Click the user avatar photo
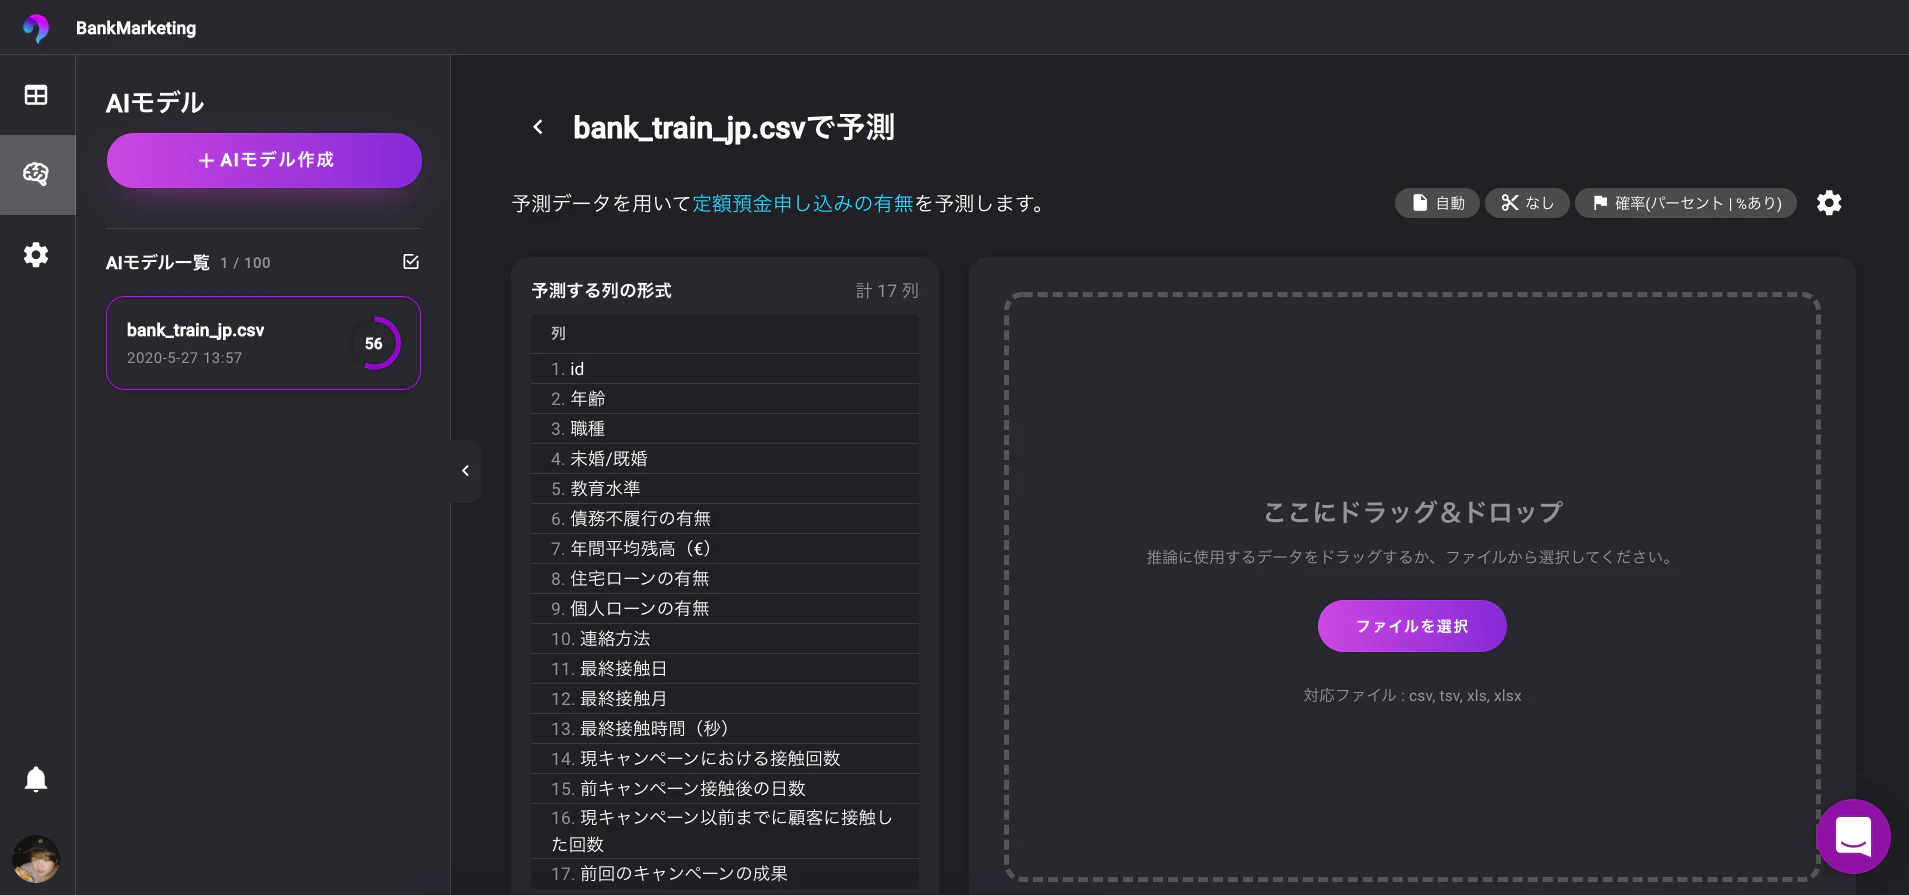1909x895 pixels. [x=36, y=859]
